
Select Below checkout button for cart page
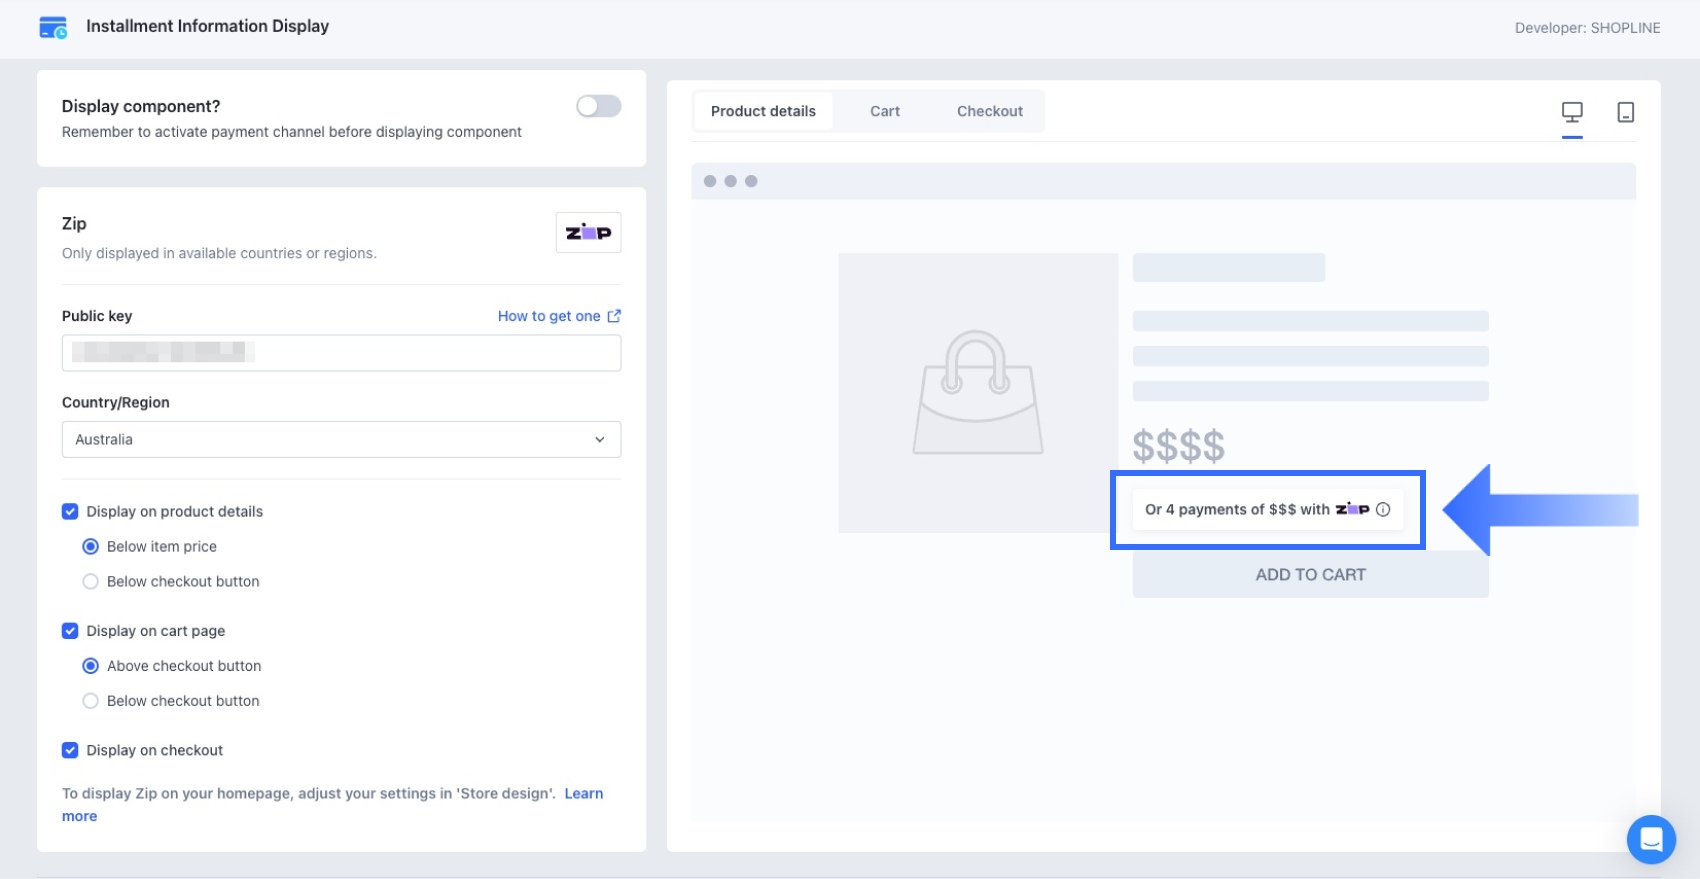pyautogui.click(x=91, y=701)
